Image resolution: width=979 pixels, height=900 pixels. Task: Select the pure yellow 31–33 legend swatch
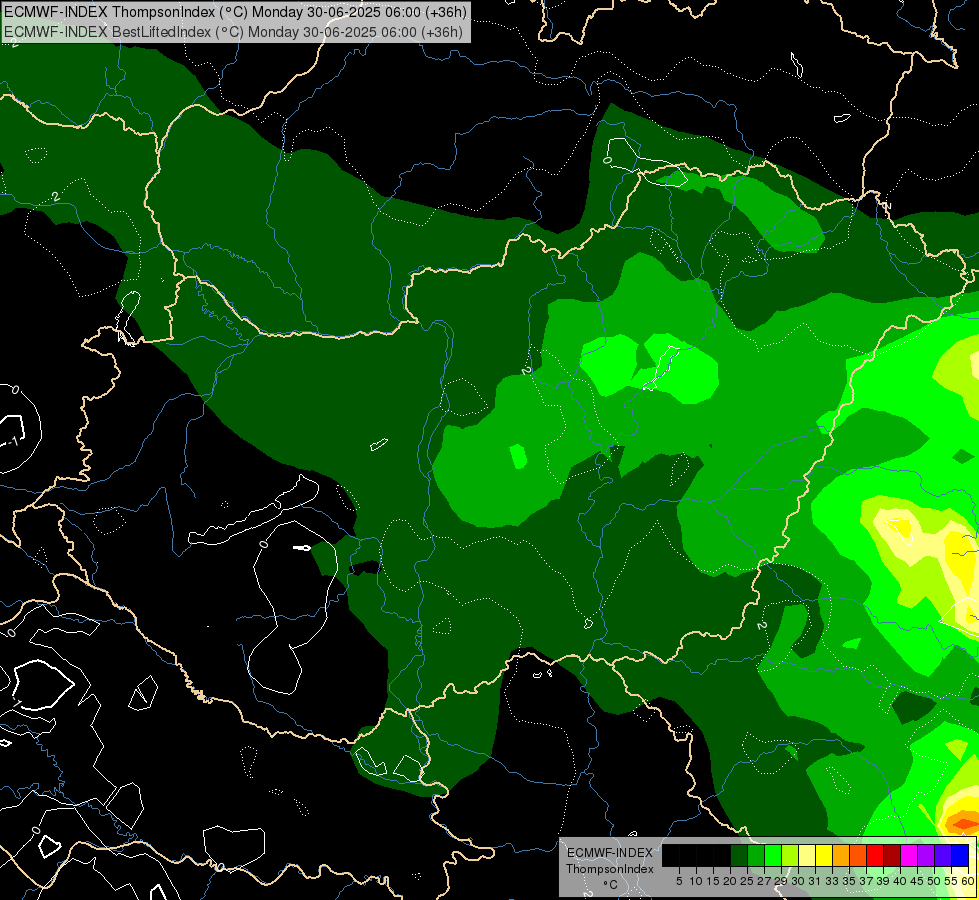coord(824,856)
